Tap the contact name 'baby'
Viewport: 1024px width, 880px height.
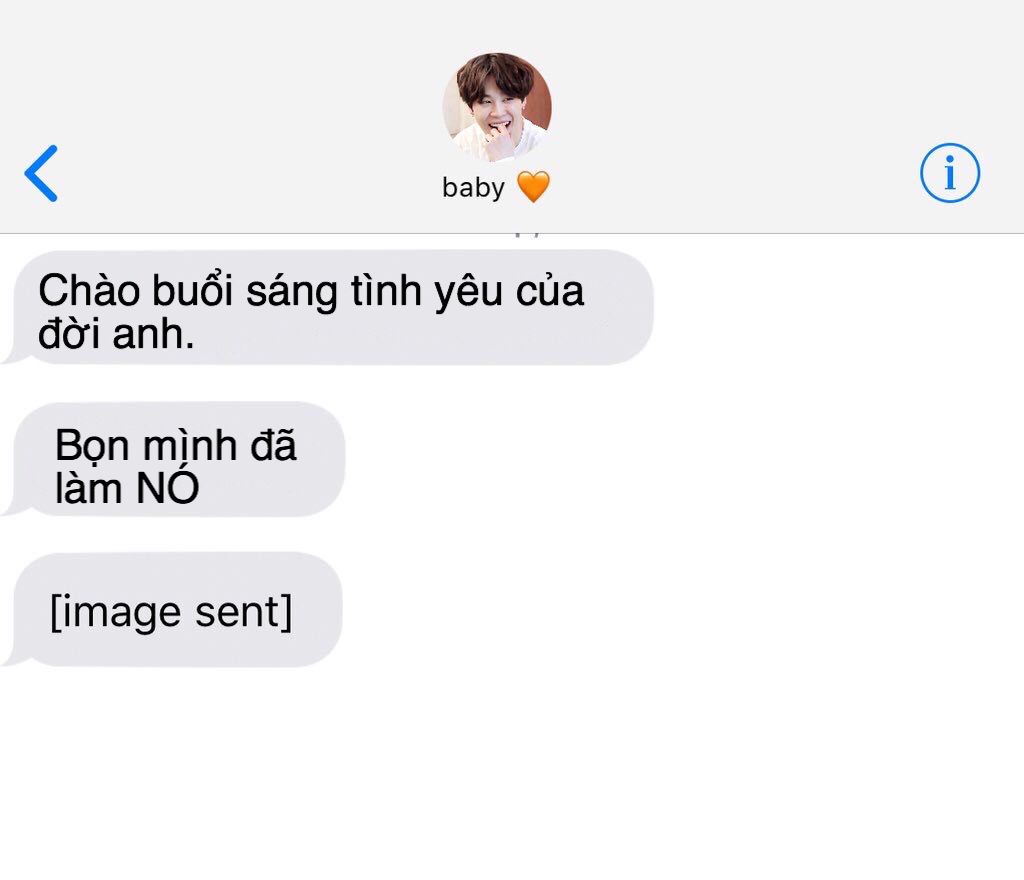point(473,187)
